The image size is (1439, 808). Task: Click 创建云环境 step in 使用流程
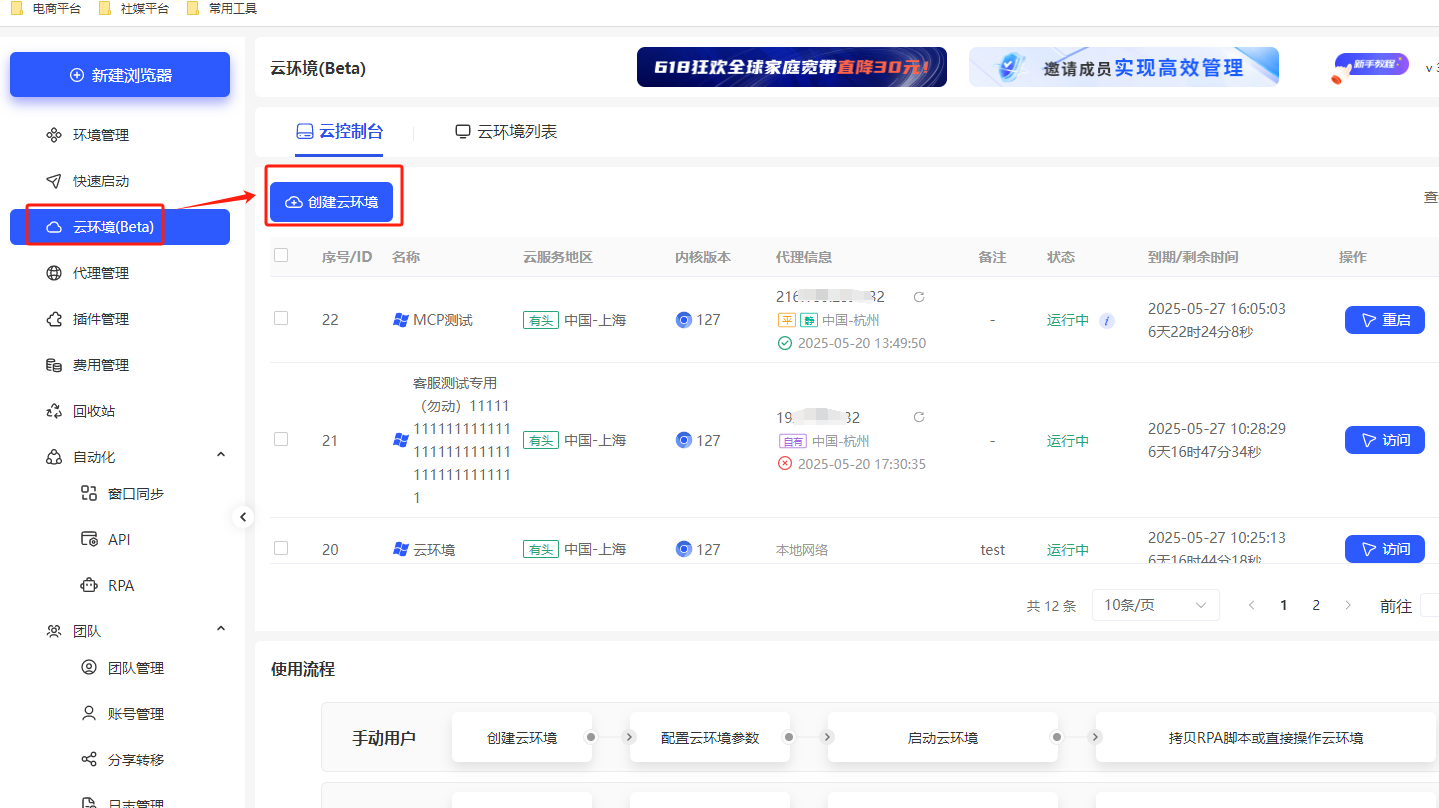(522, 738)
